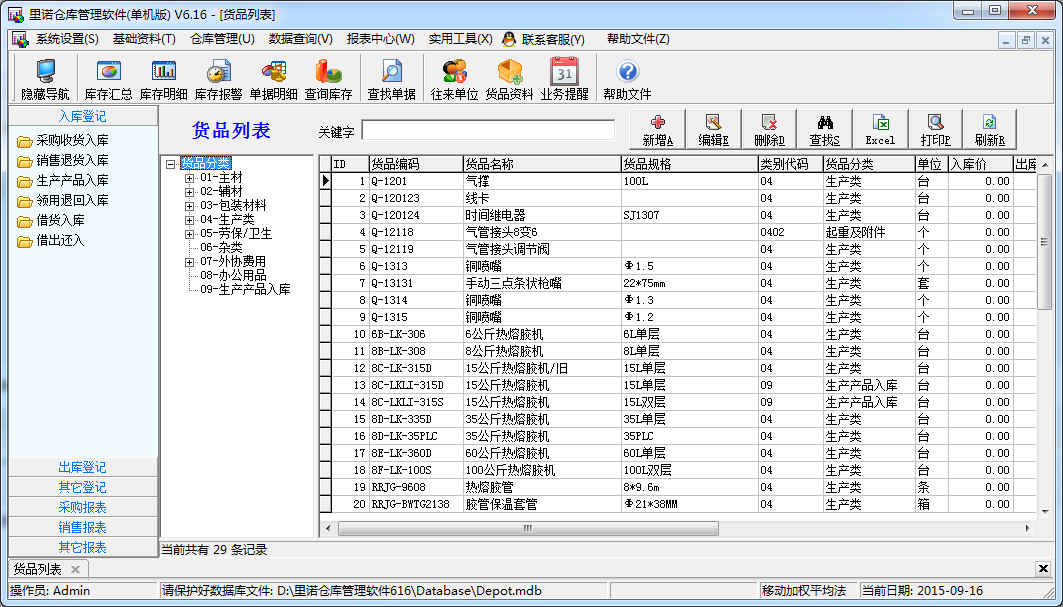Image resolution: width=1063 pixels, height=607 pixels.
Task: Click the 关键字 search input field
Action: 488,131
